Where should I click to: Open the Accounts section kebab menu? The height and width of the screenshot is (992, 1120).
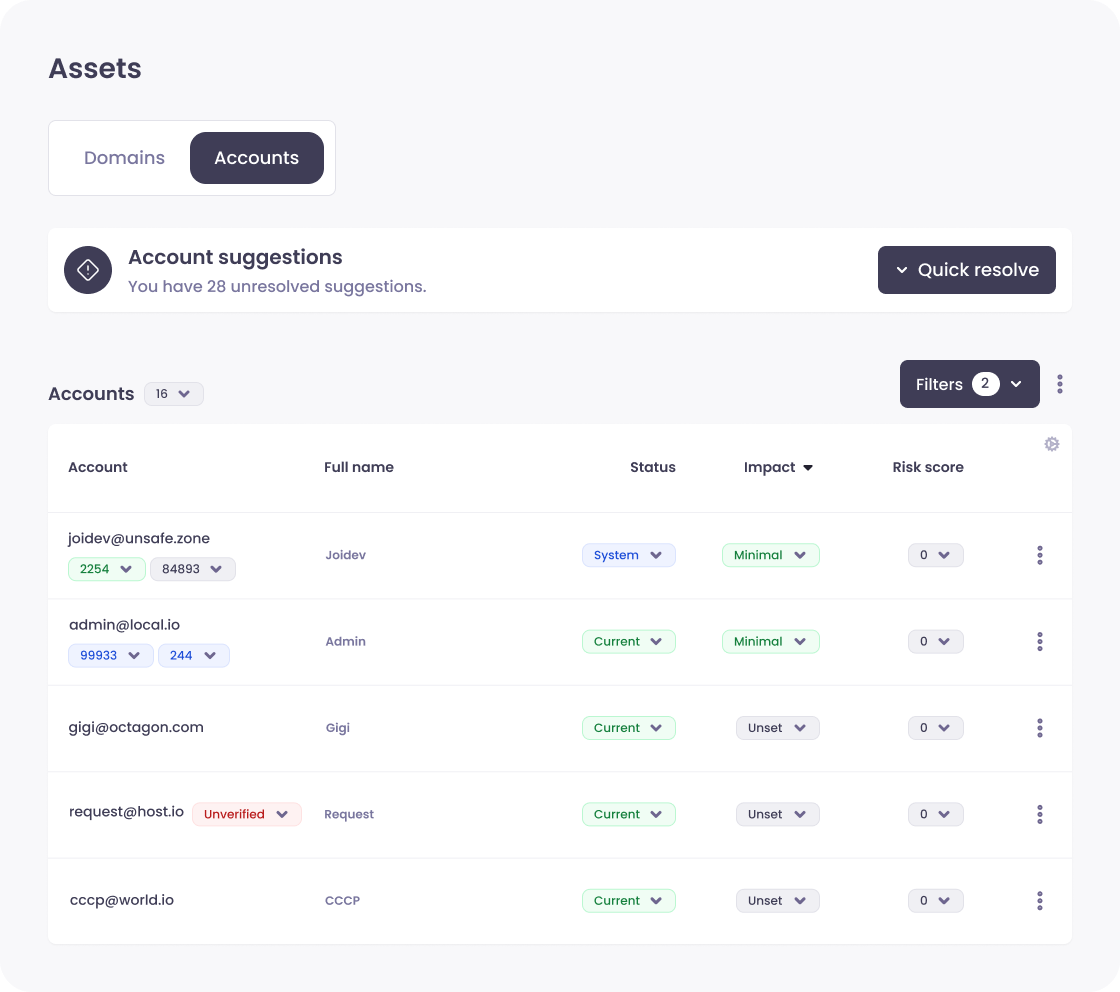pos(1060,384)
